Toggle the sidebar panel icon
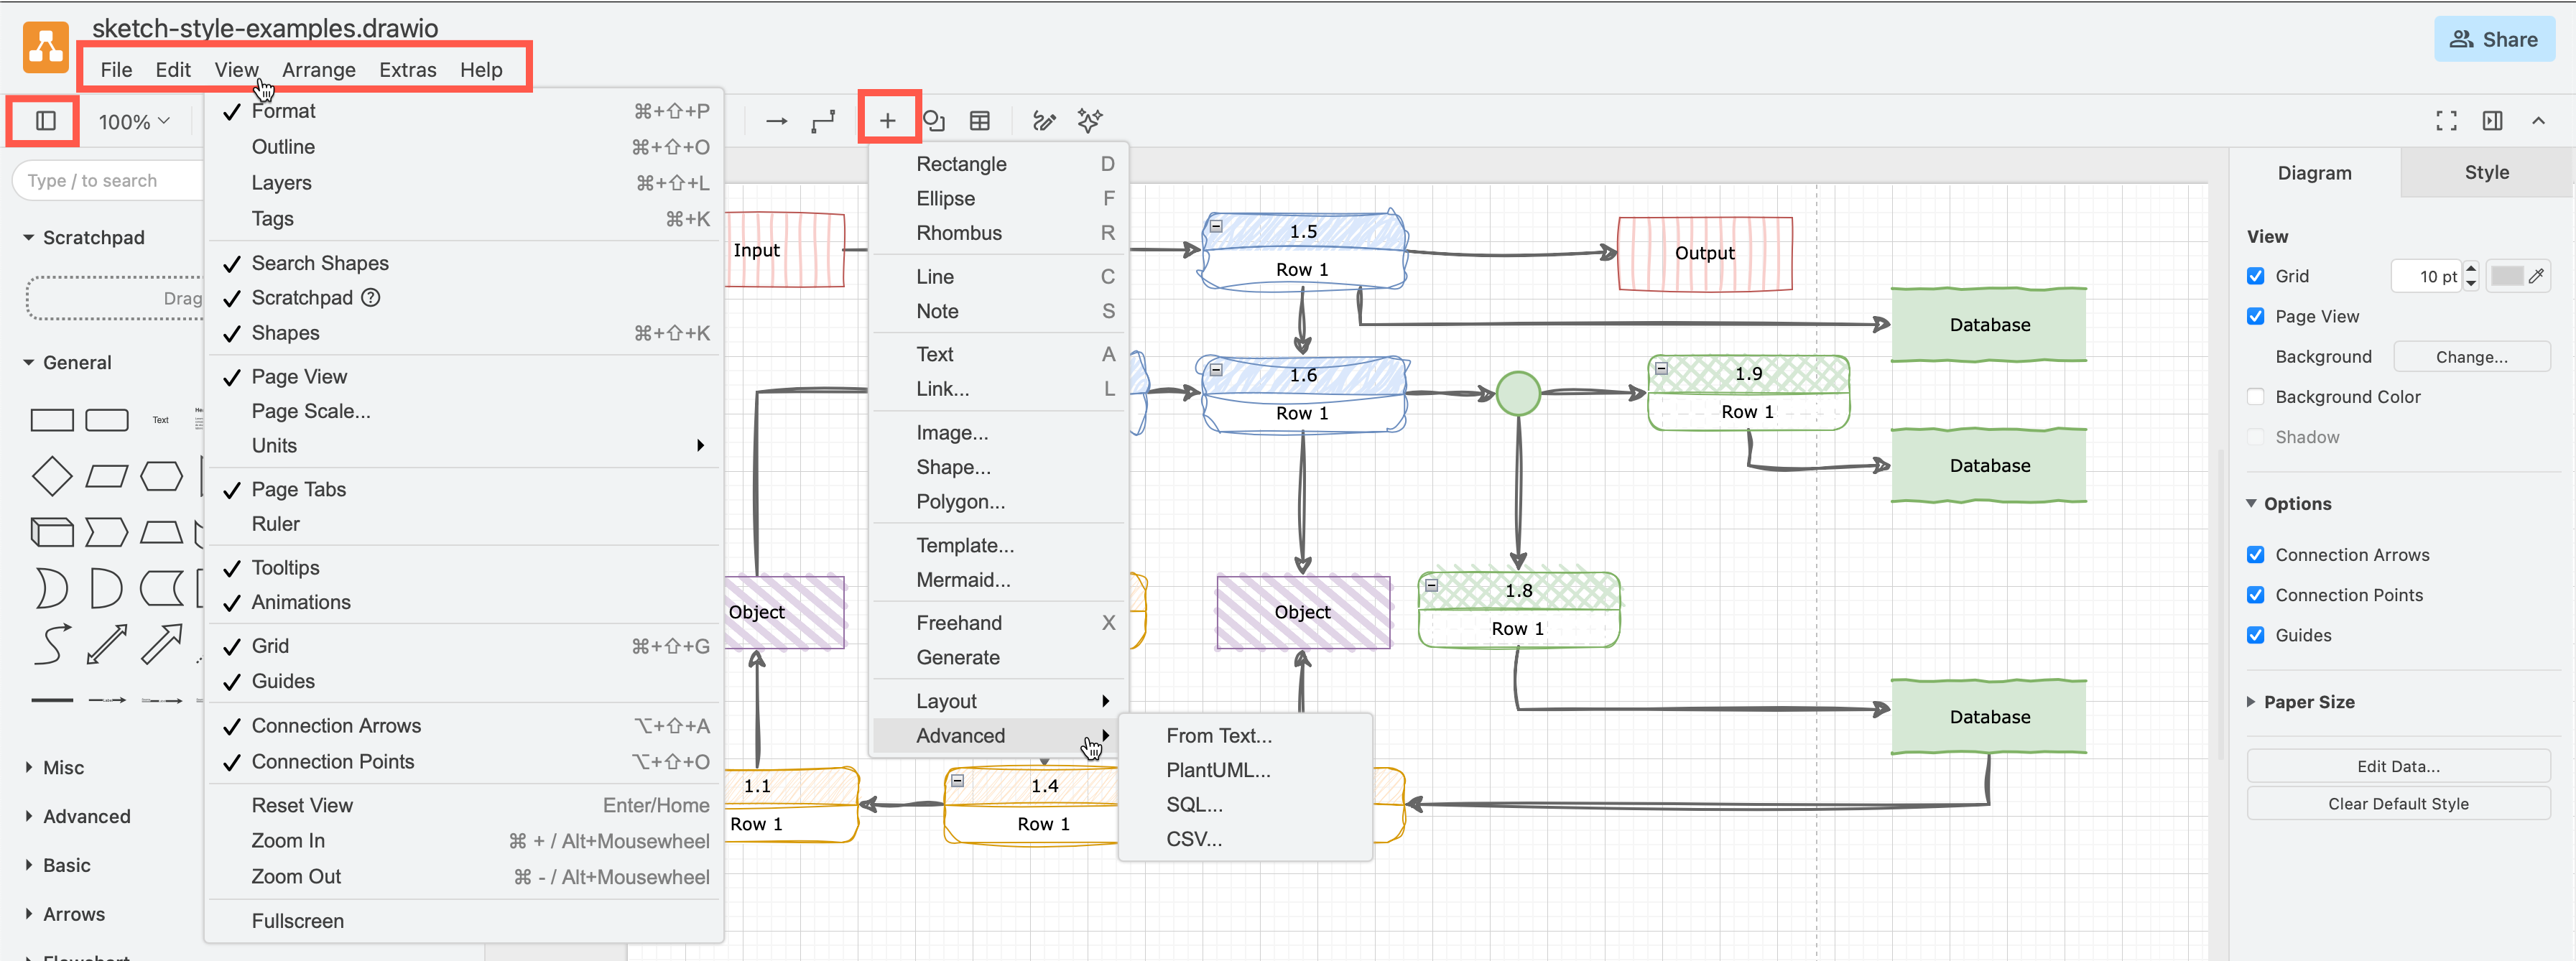Viewport: 2576px width, 961px height. tap(45, 121)
